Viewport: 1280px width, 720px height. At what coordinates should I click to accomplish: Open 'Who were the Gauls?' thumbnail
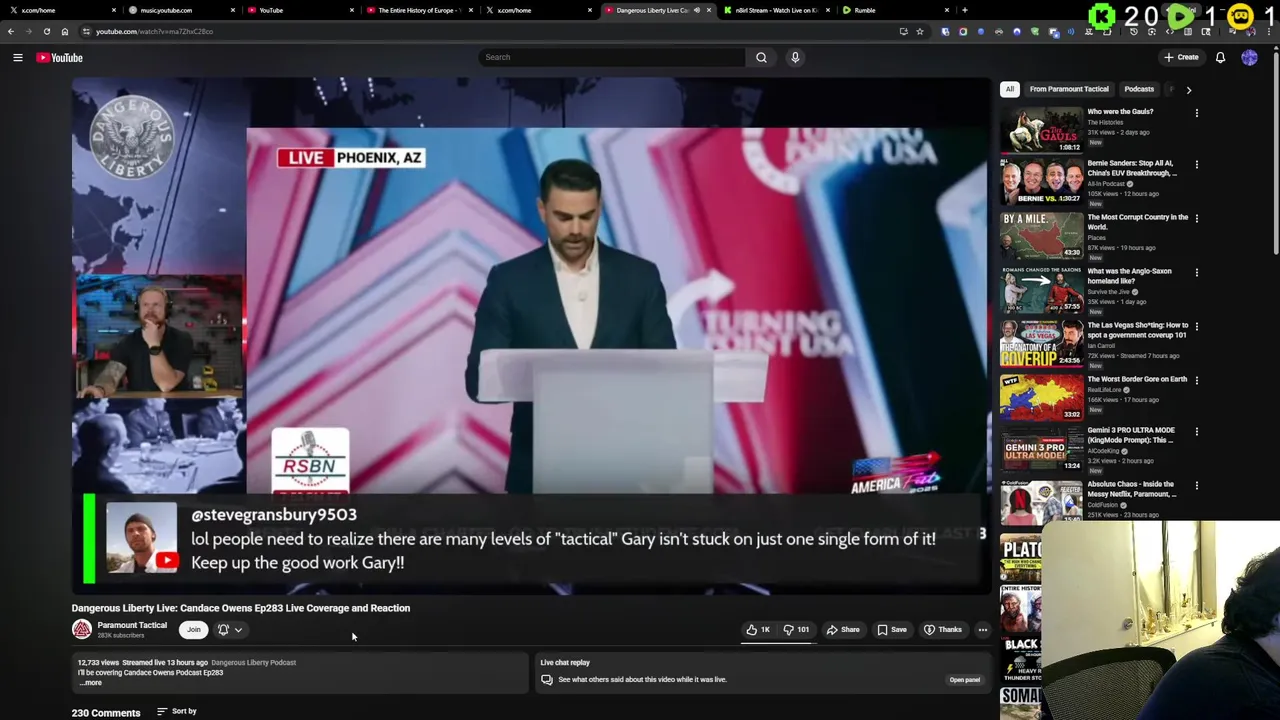click(1041, 130)
